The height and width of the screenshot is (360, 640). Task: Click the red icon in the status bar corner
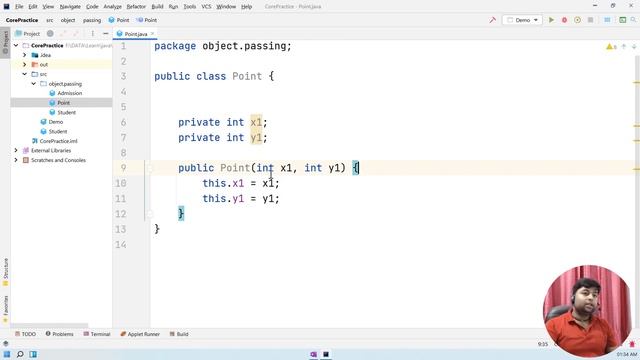point(632,344)
